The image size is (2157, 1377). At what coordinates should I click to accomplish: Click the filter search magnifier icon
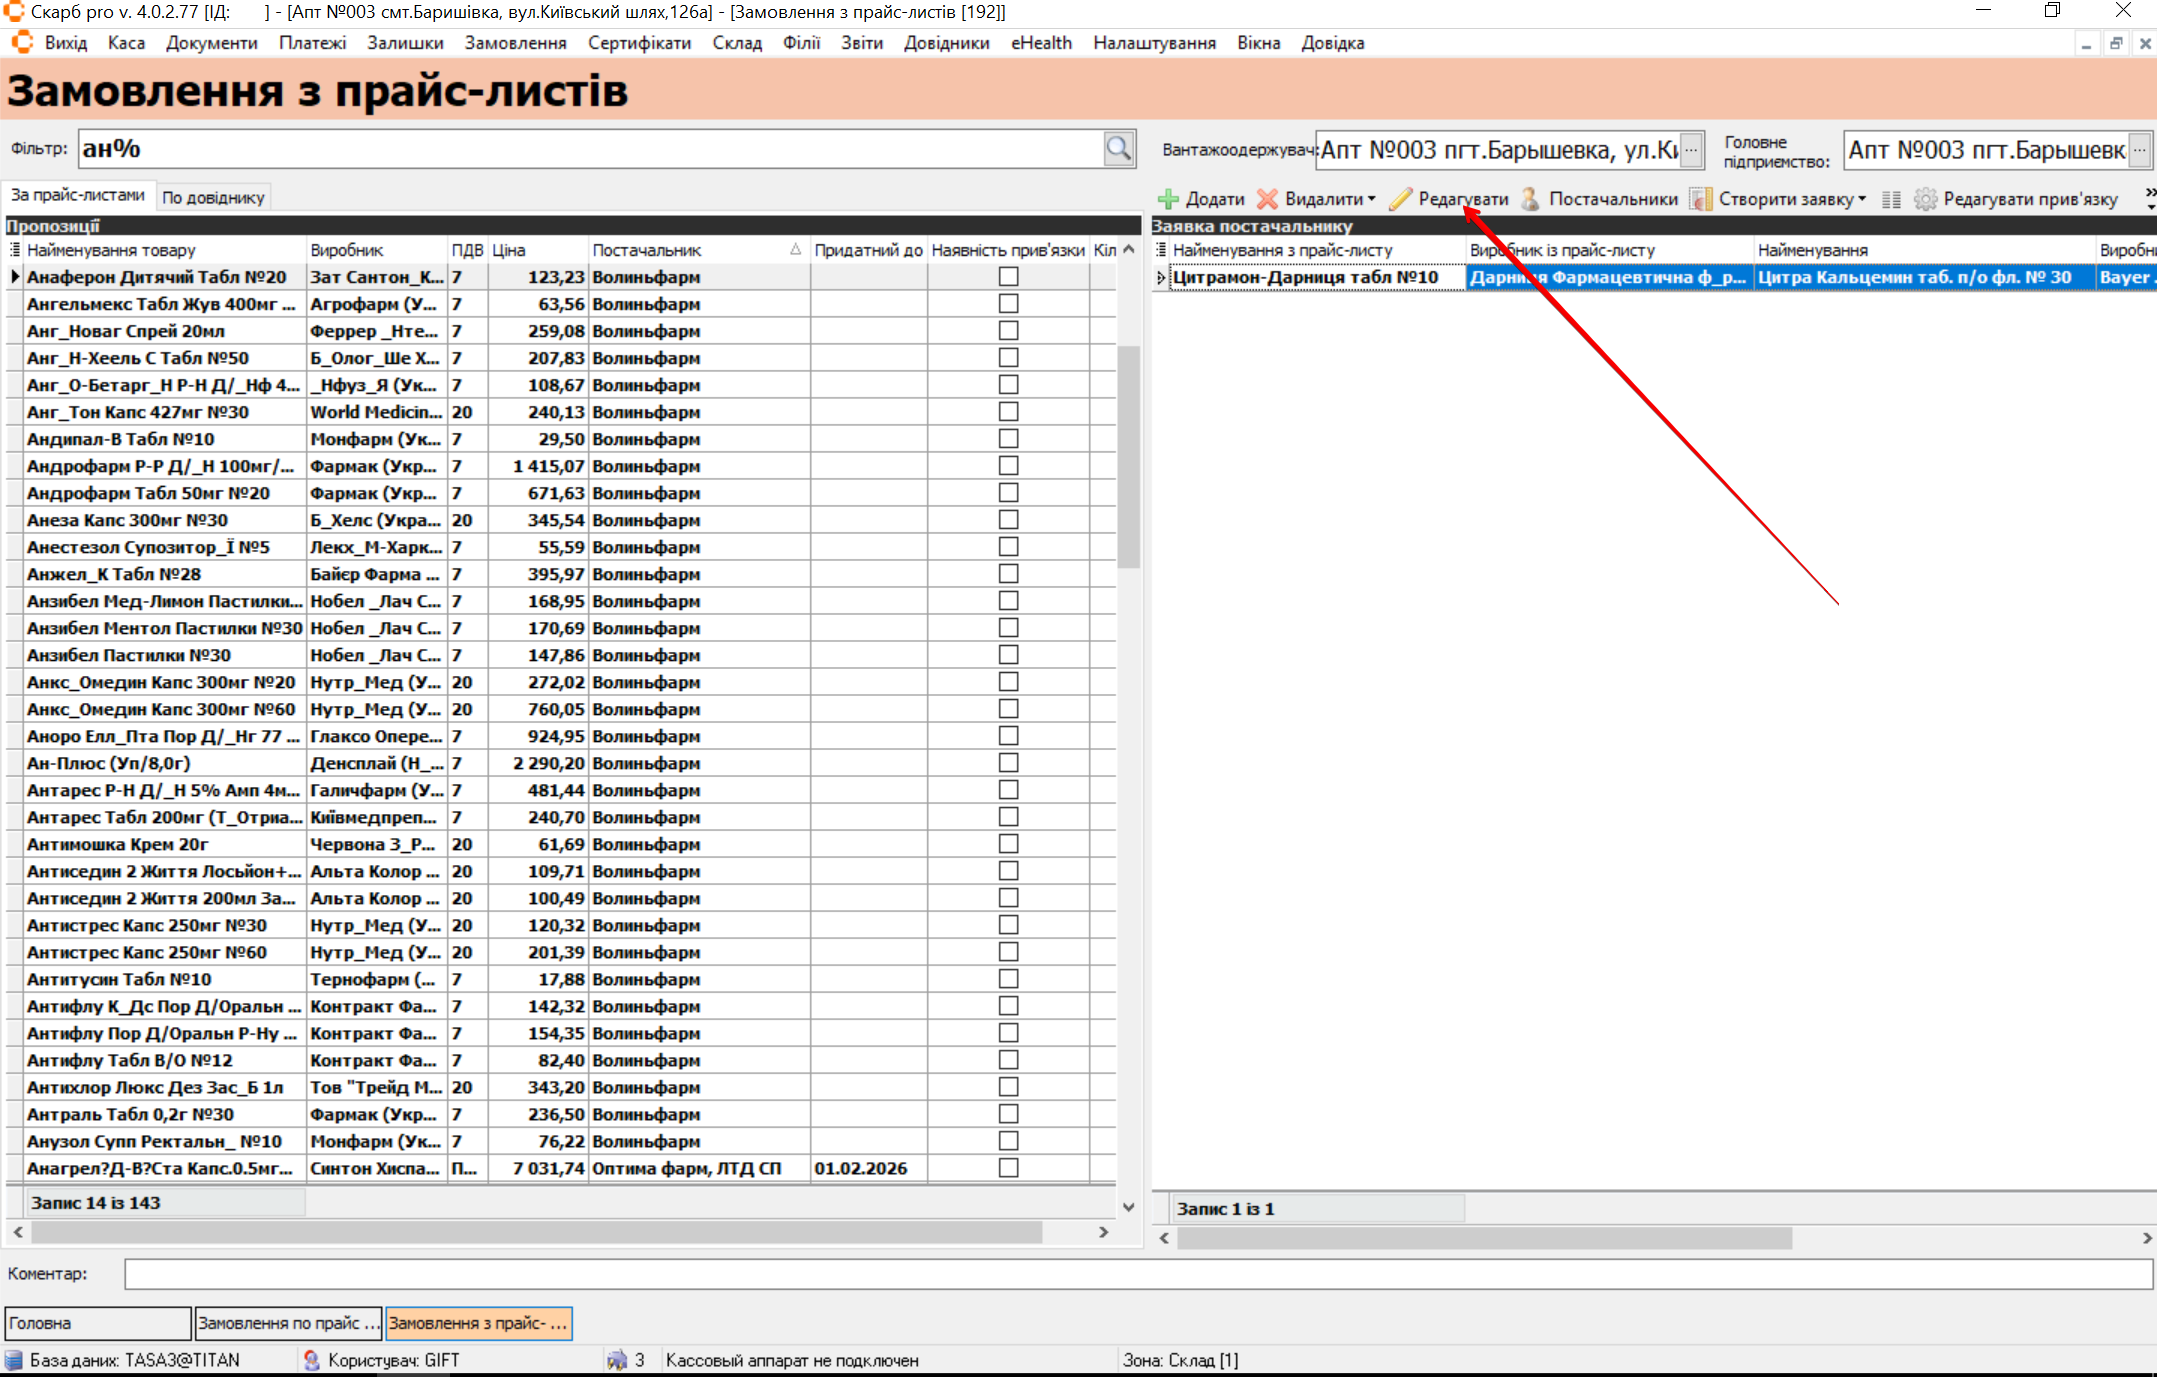(x=1118, y=149)
